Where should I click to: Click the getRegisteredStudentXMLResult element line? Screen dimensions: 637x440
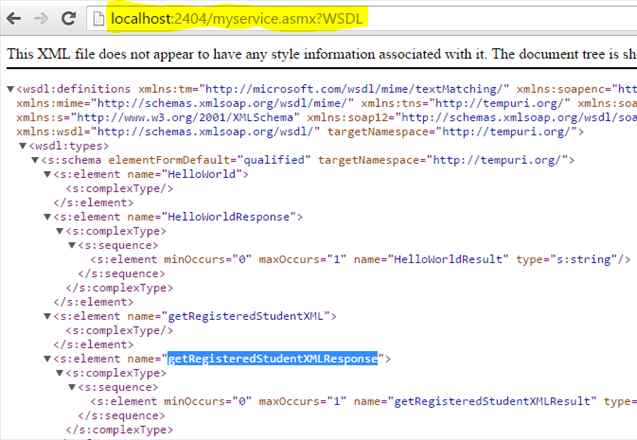[x=364, y=401]
